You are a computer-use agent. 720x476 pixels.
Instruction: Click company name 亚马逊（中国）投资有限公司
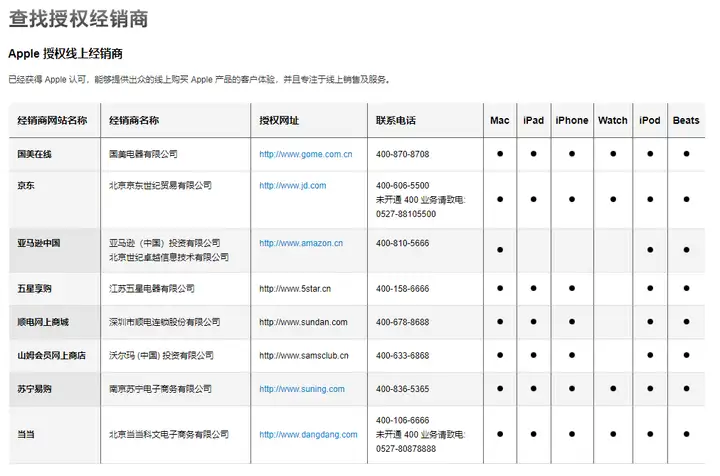click(x=164, y=243)
